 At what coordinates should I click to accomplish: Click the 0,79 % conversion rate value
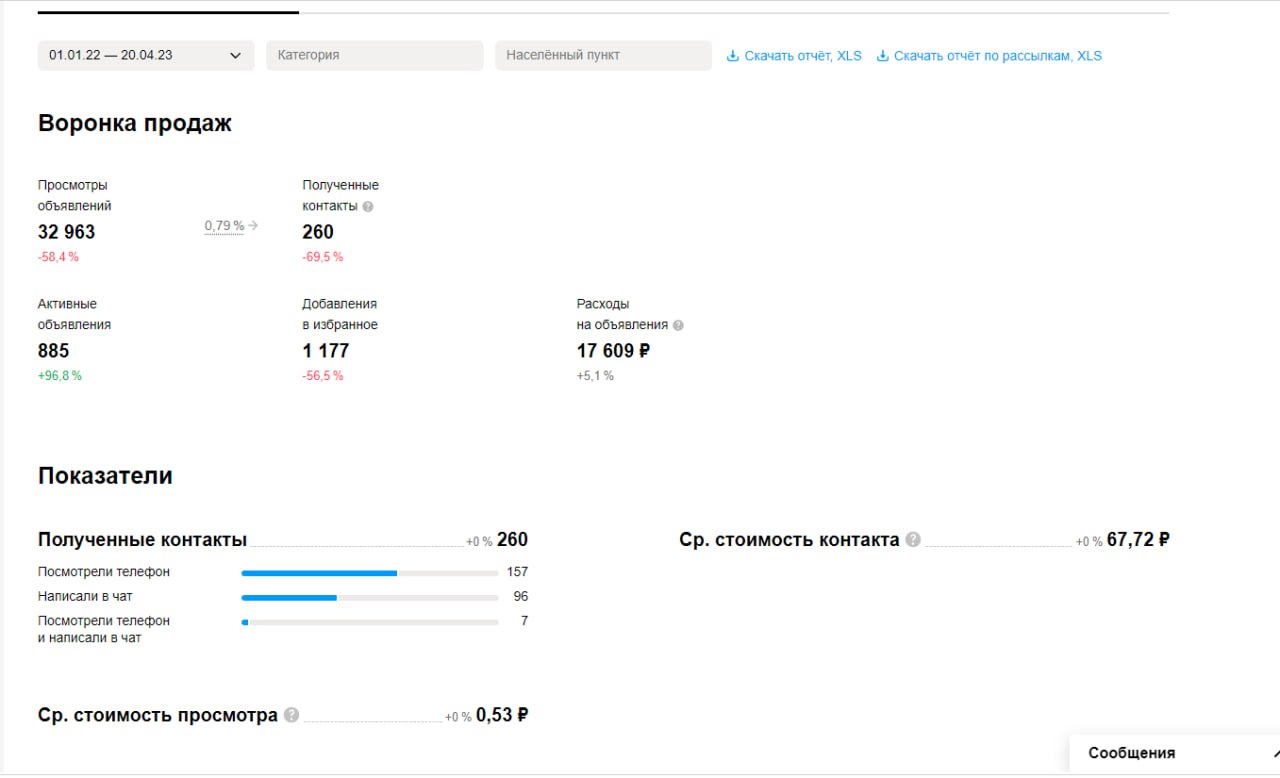(224, 226)
